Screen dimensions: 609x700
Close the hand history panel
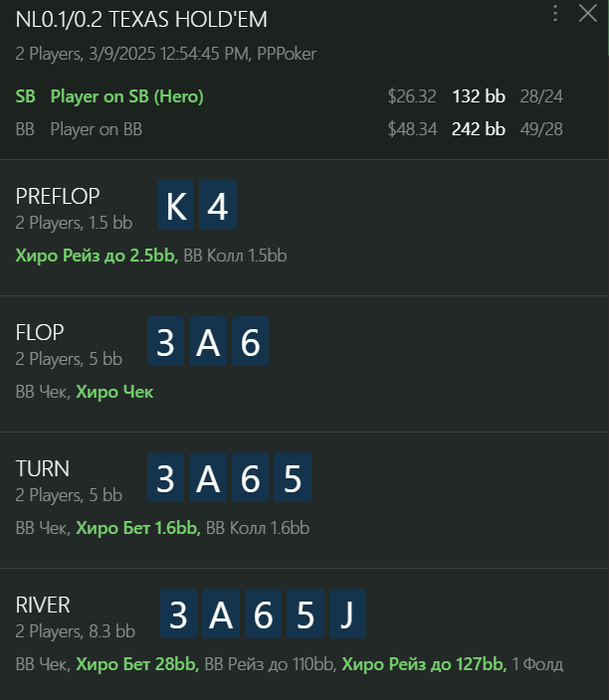(x=588, y=13)
